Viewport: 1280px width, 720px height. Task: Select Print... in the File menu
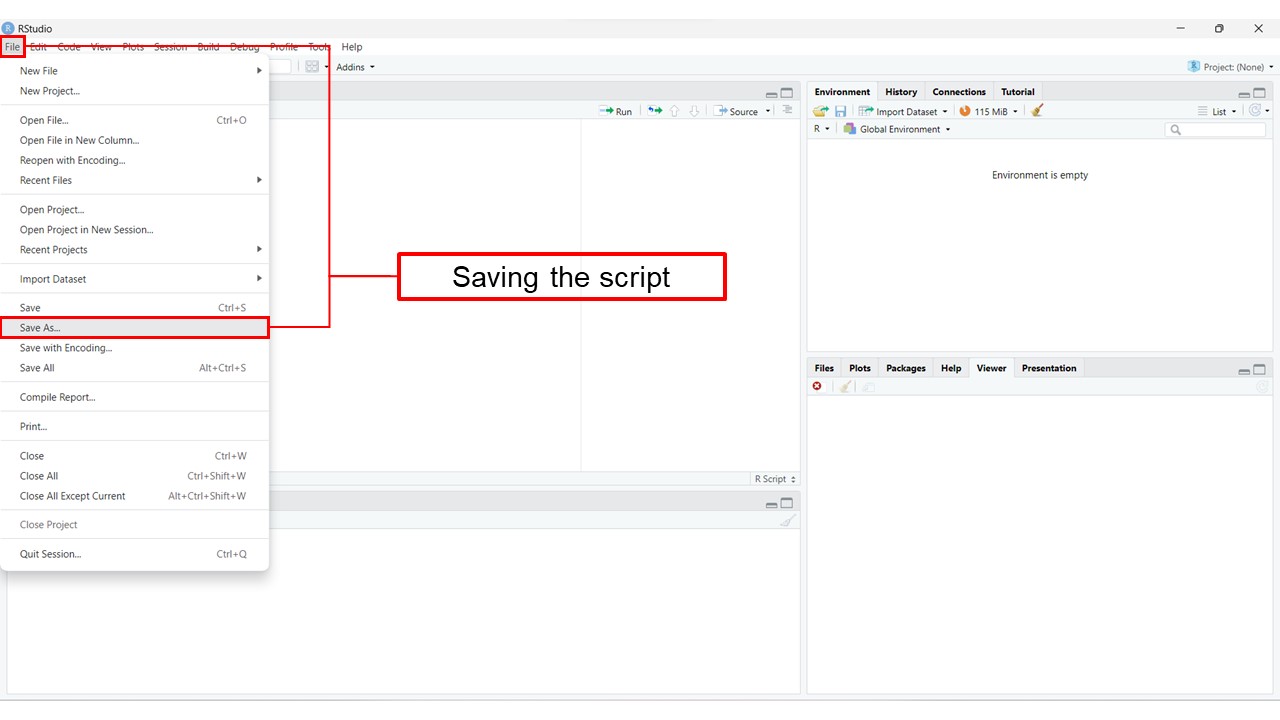coord(134,427)
